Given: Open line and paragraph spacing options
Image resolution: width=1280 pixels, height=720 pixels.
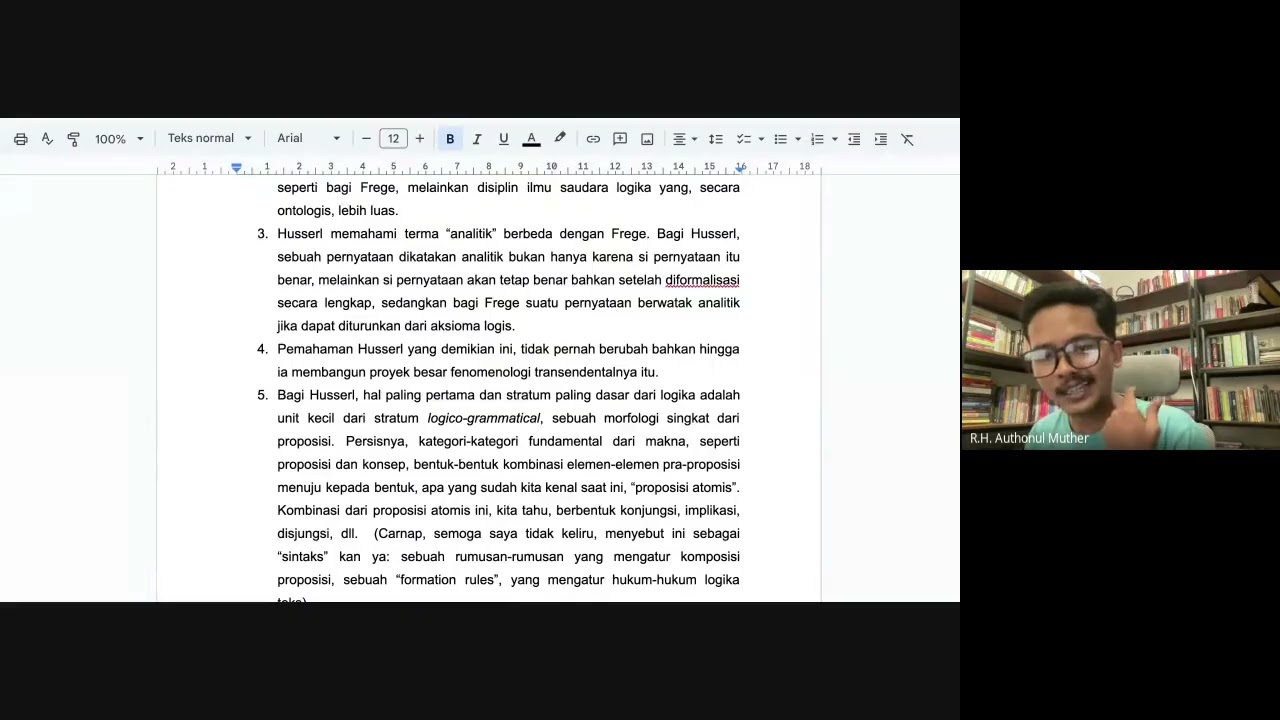Looking at the screenshot, I should 715,139.
